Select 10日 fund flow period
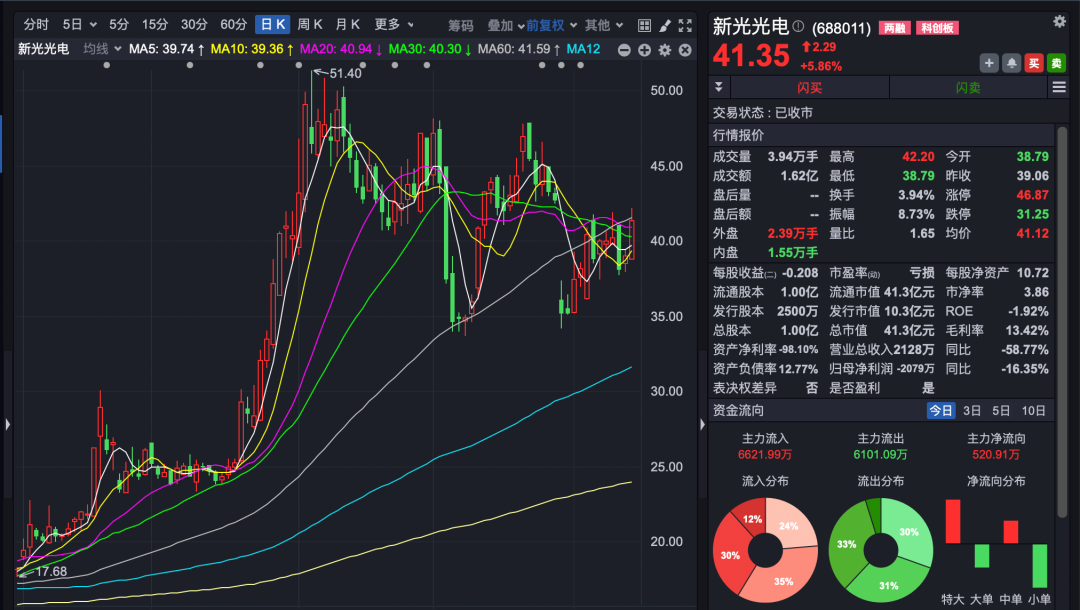 pos(1033,410)
